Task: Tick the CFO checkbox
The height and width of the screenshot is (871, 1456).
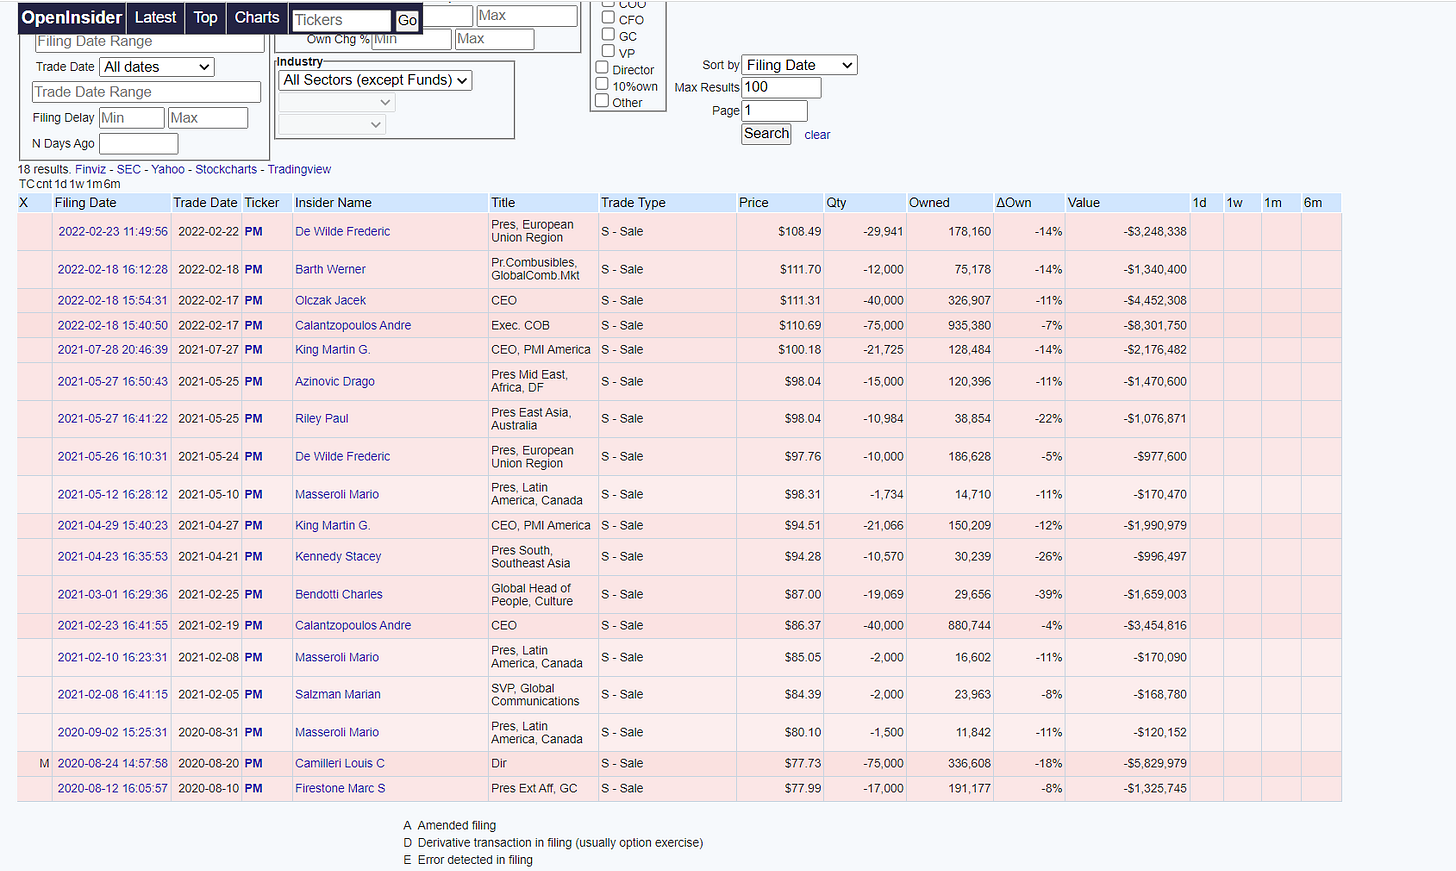Action: (608, 17)
